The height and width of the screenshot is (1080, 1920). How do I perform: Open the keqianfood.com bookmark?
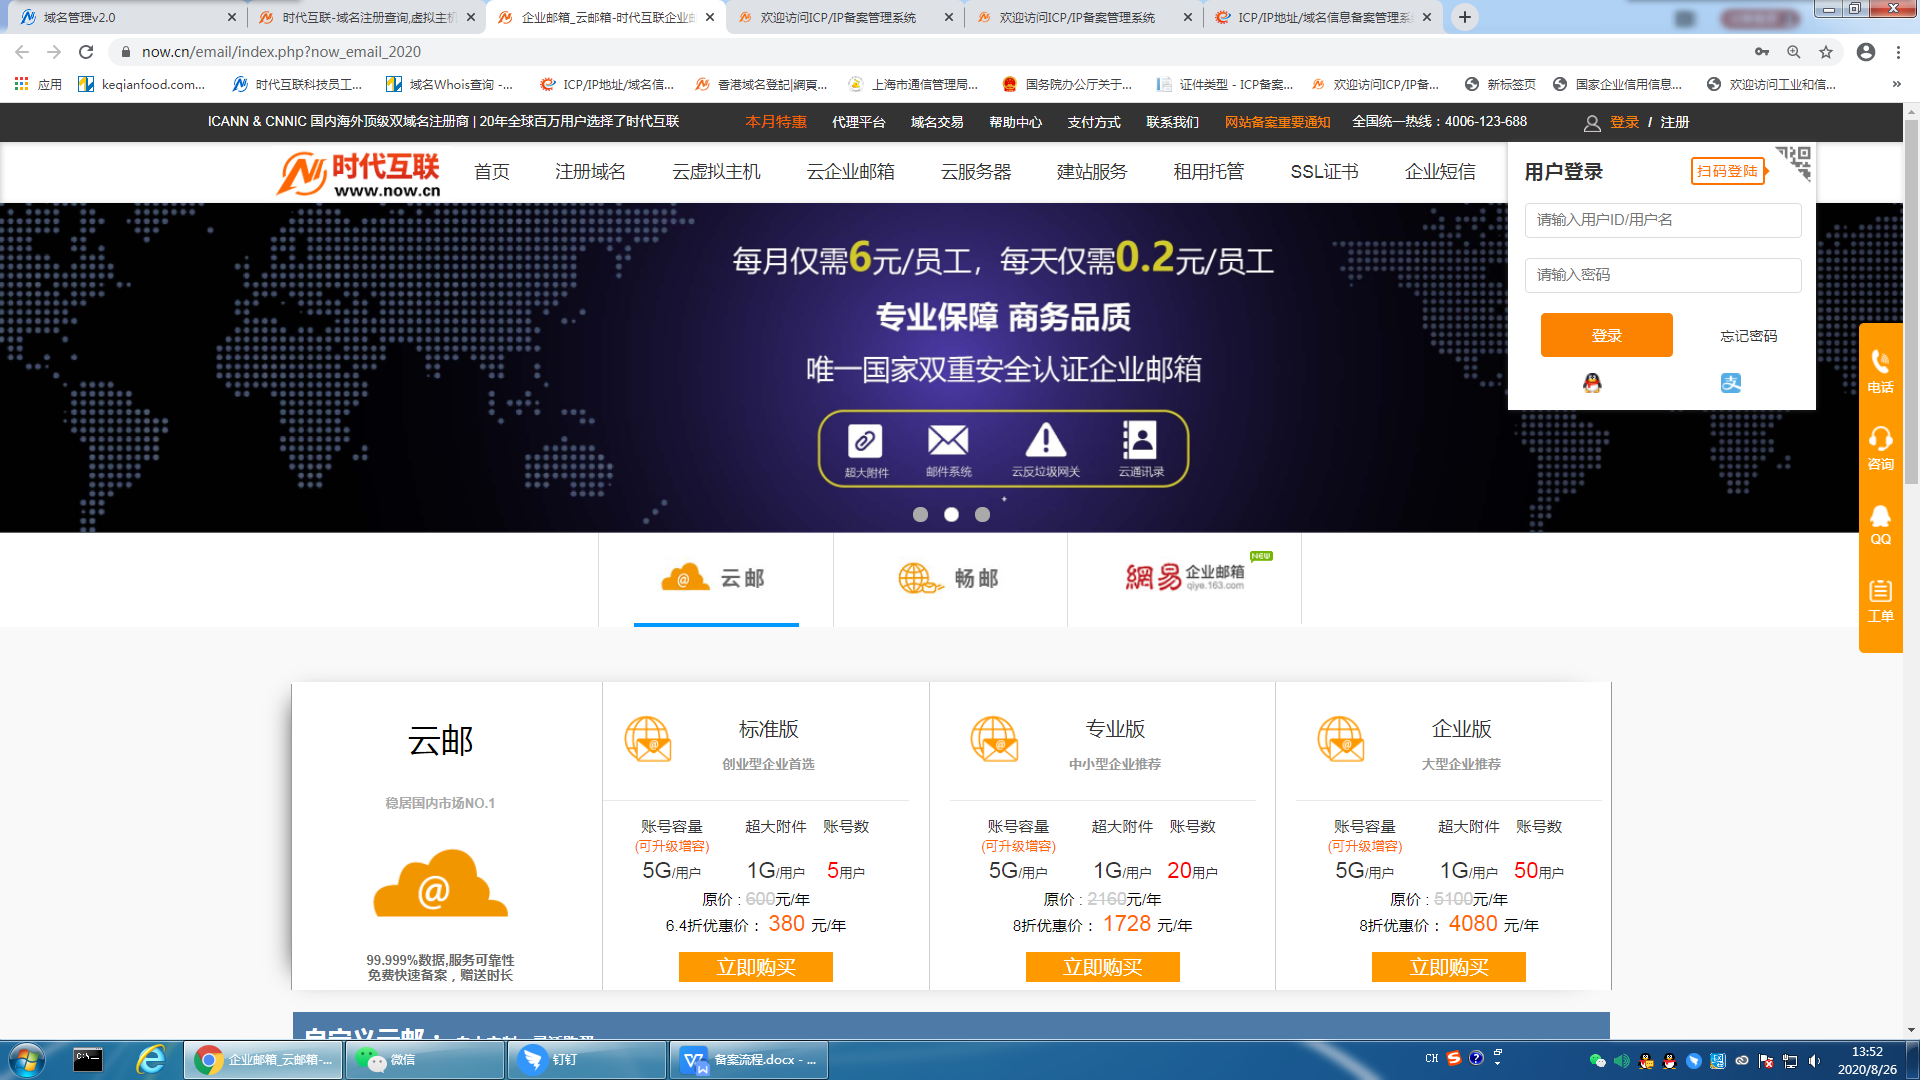point(141,84)
